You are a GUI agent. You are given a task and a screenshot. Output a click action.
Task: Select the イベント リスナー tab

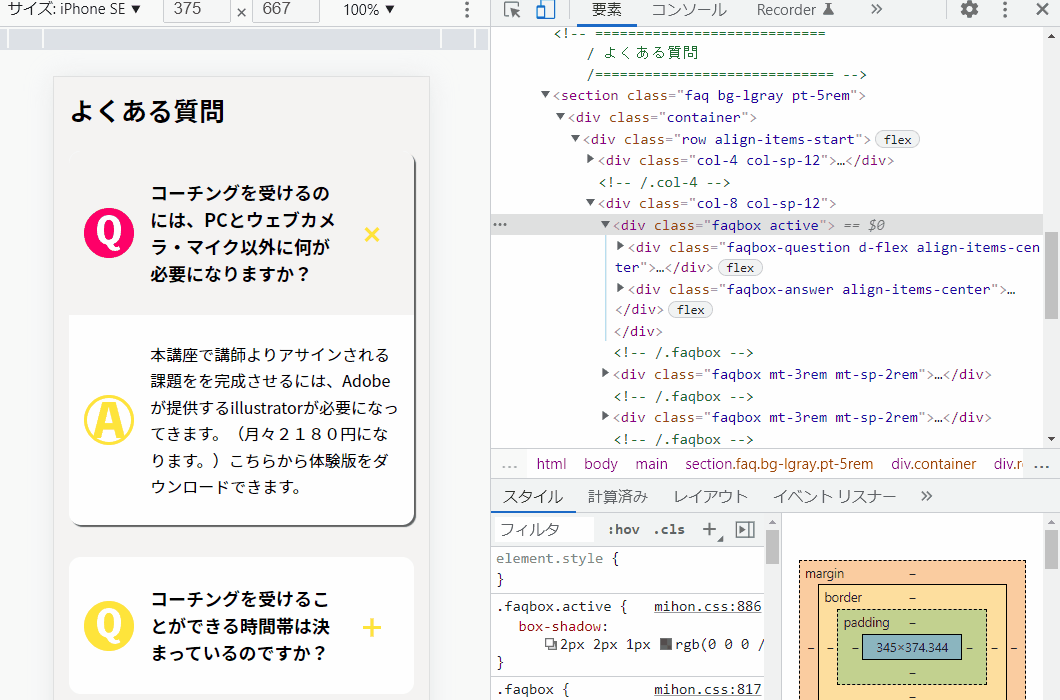(834, 496)
